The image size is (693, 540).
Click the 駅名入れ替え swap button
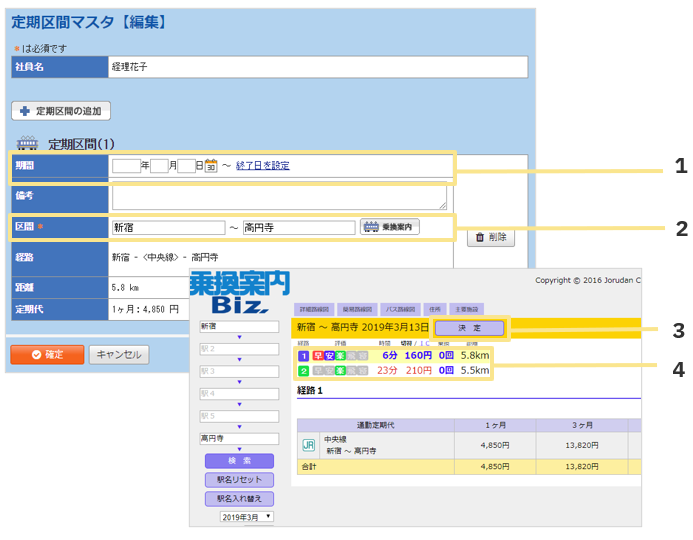click(239, 497)
